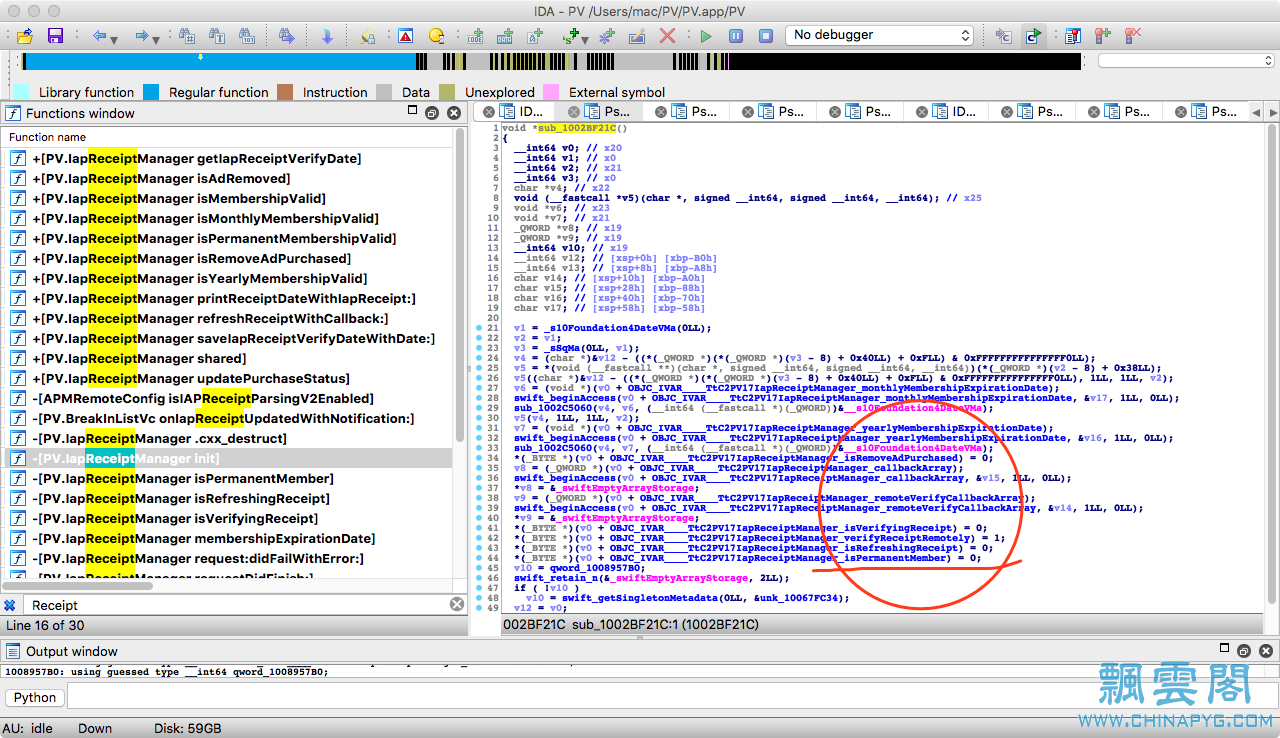1280x738 pixels.
Task: Select isMonthlyMembershipValid function row
Action: pos(228,218)
